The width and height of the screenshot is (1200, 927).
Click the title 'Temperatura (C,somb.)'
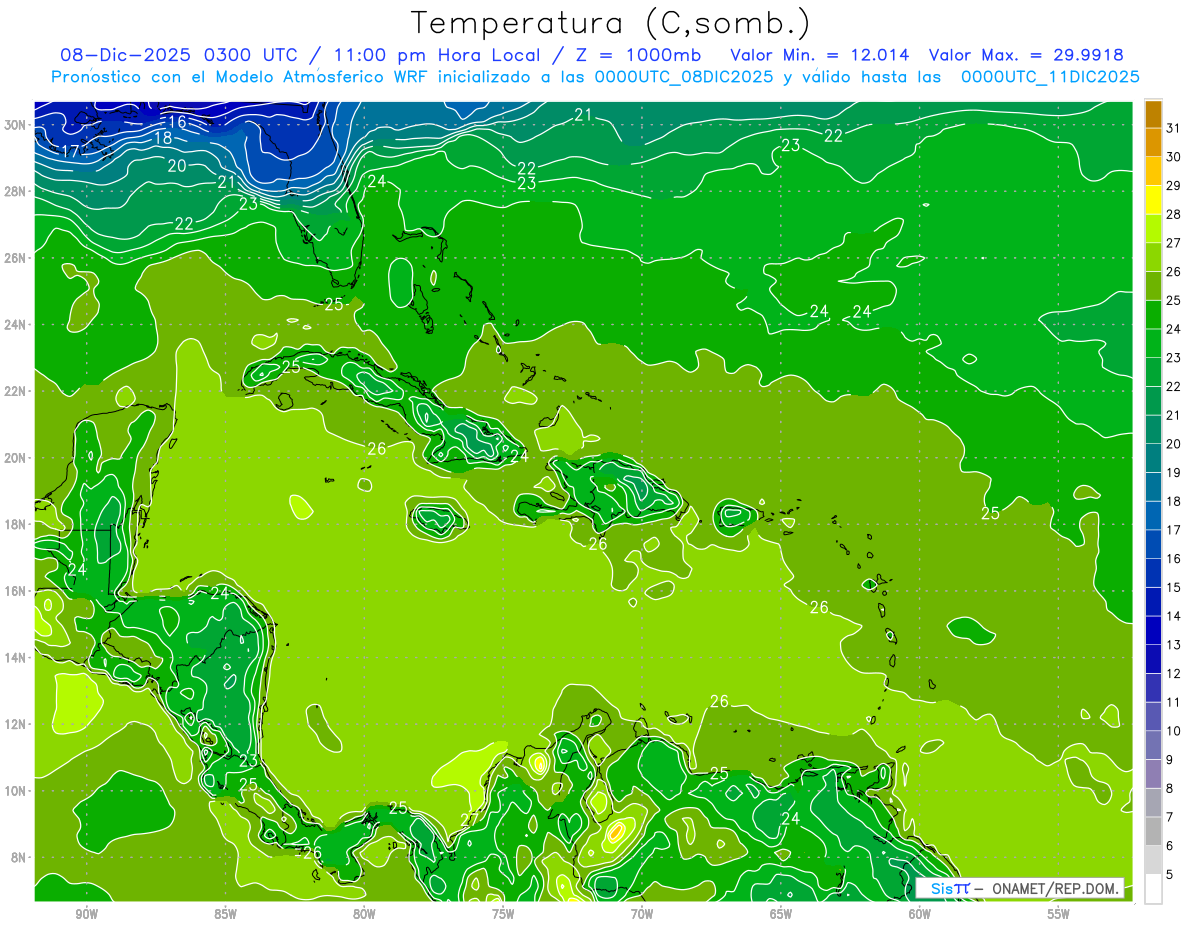pos(611,23)
